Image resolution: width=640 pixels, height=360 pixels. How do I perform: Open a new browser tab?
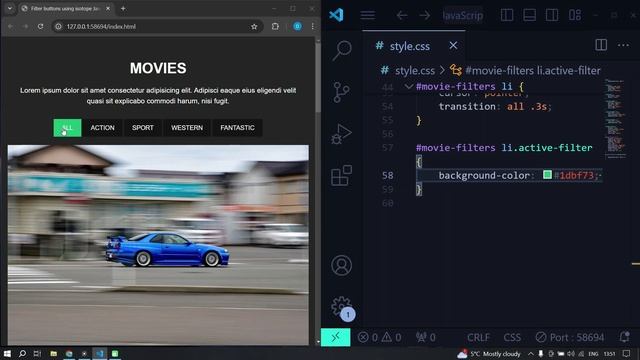[123, 9]
